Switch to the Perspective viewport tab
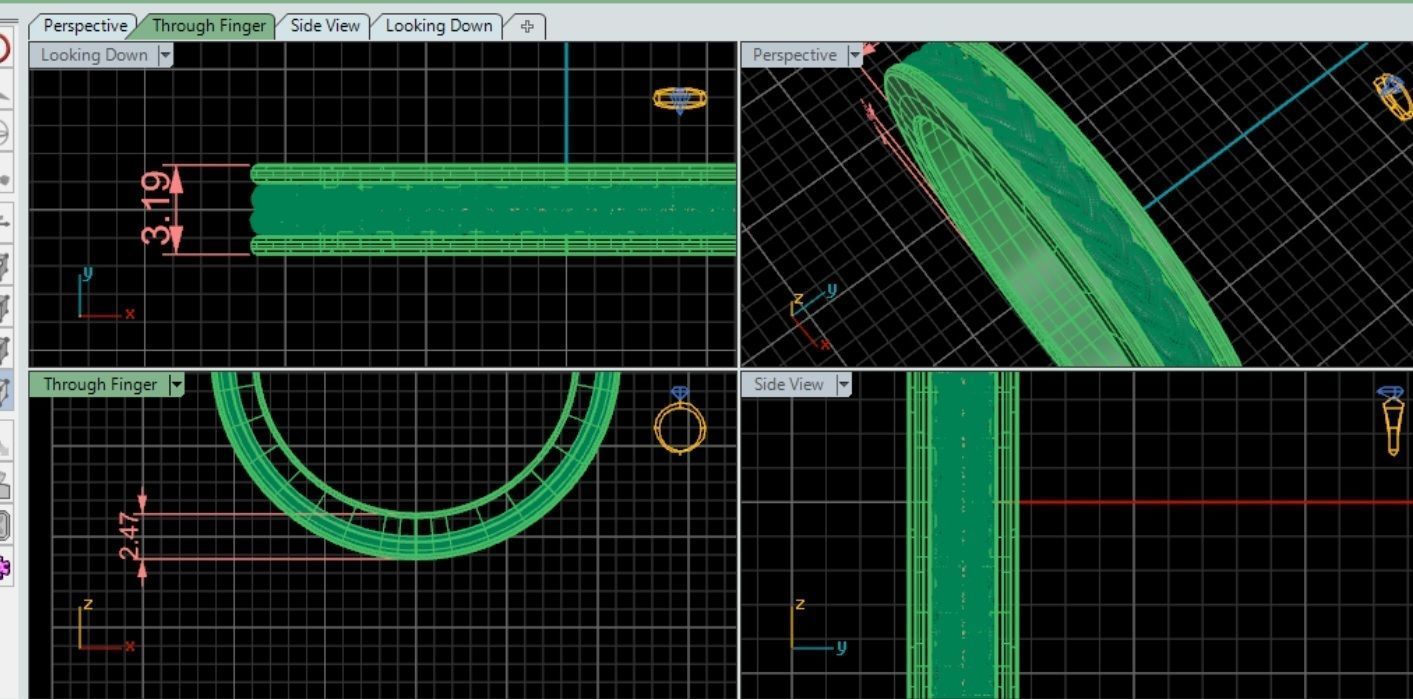Image resolution: width=1413 pixels, height=699 pixels. [x=85, y=26]
